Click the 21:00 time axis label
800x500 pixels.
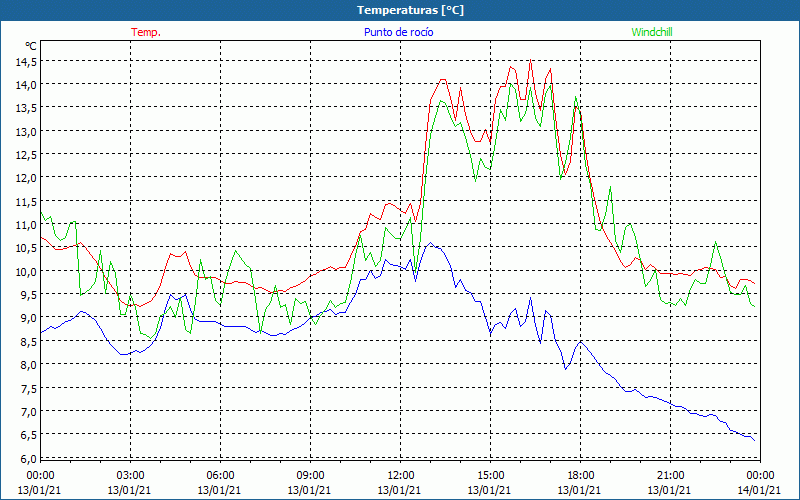[x=669, y=476]
